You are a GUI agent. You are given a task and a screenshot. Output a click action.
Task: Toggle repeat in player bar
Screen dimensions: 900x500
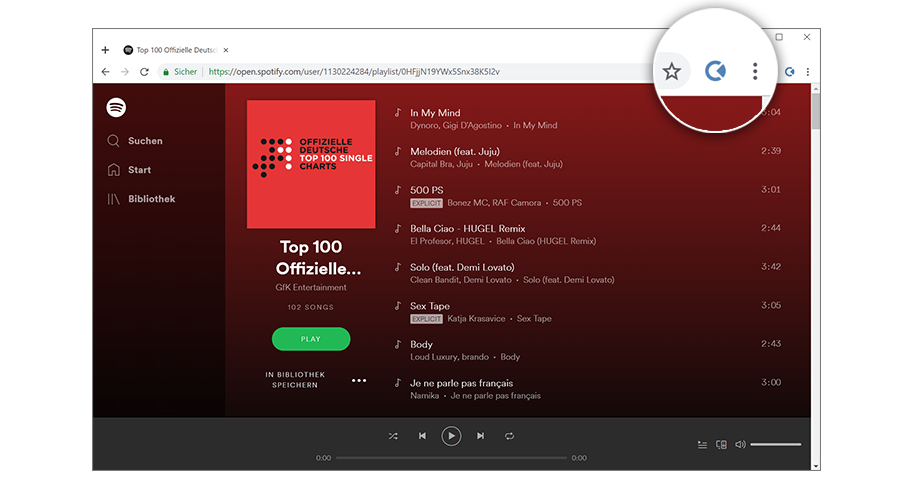tap(509, 436)
